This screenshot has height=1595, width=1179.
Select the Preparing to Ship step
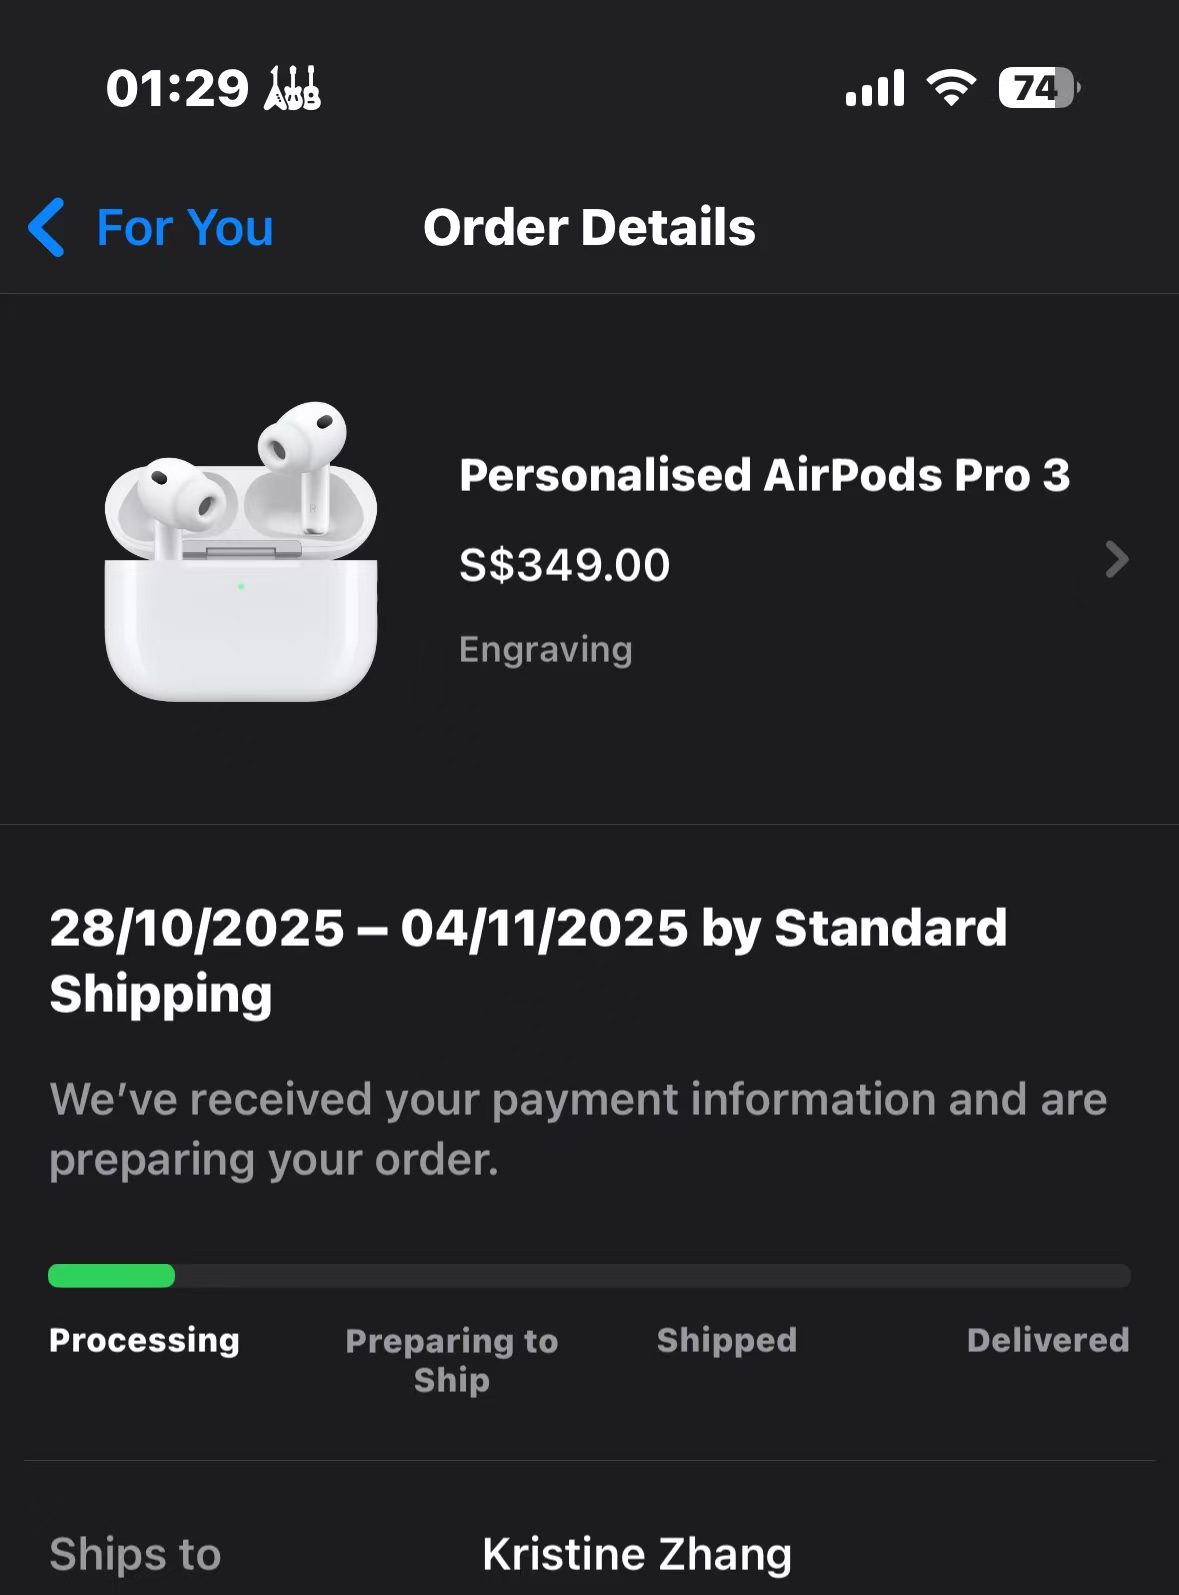pos(452,1360)
